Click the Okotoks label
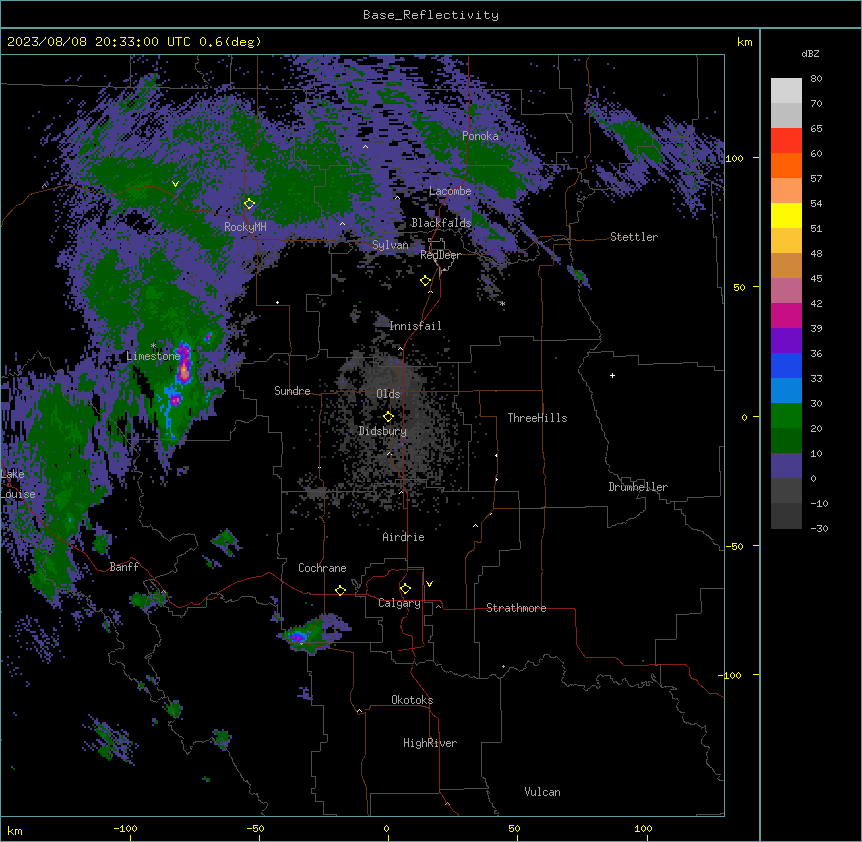862x842 pixels. (x=412, y=700)
